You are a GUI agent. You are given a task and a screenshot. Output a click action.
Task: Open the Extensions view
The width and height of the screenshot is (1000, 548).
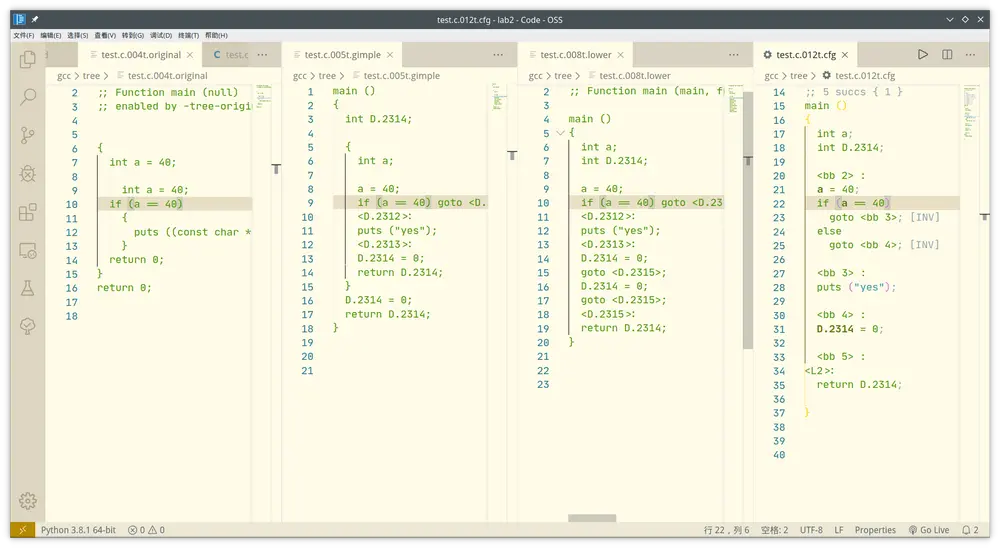[x=27, y=212]
